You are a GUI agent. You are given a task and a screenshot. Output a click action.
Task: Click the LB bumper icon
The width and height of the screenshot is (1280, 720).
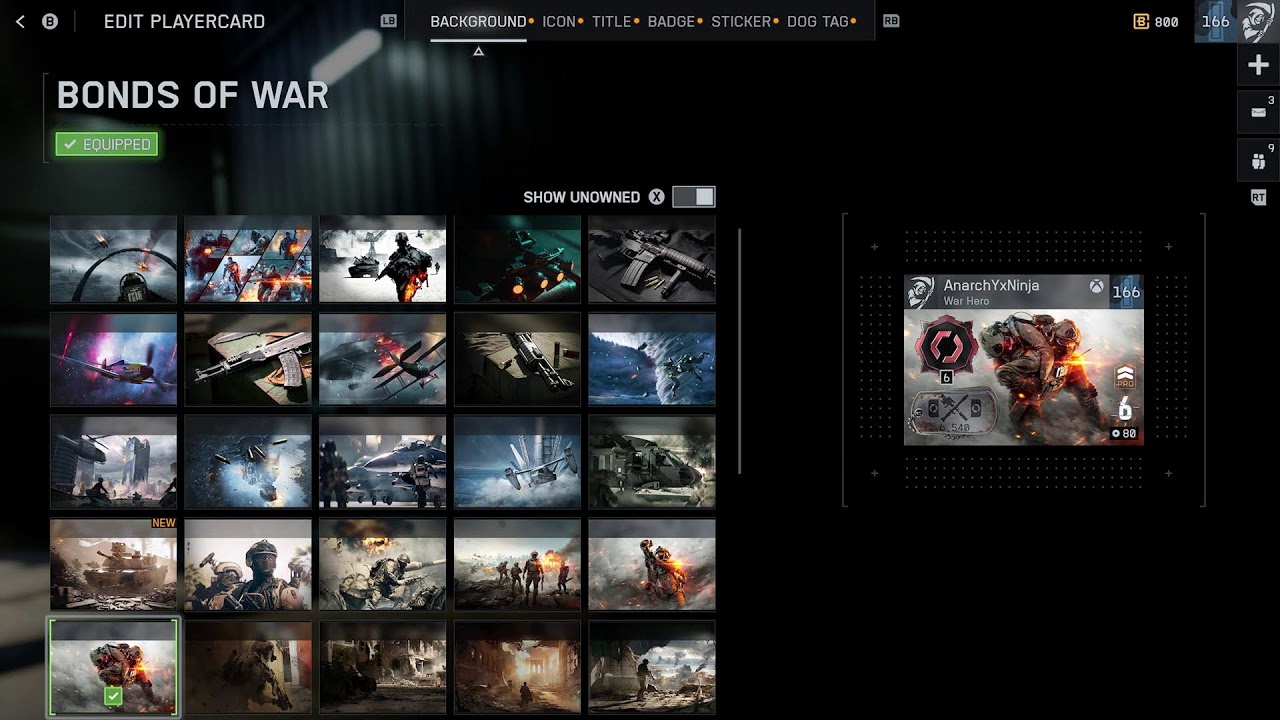click(389, 21)
